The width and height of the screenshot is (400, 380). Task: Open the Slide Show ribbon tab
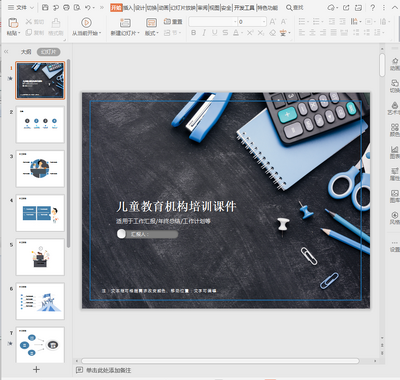(x=183, y=7)
